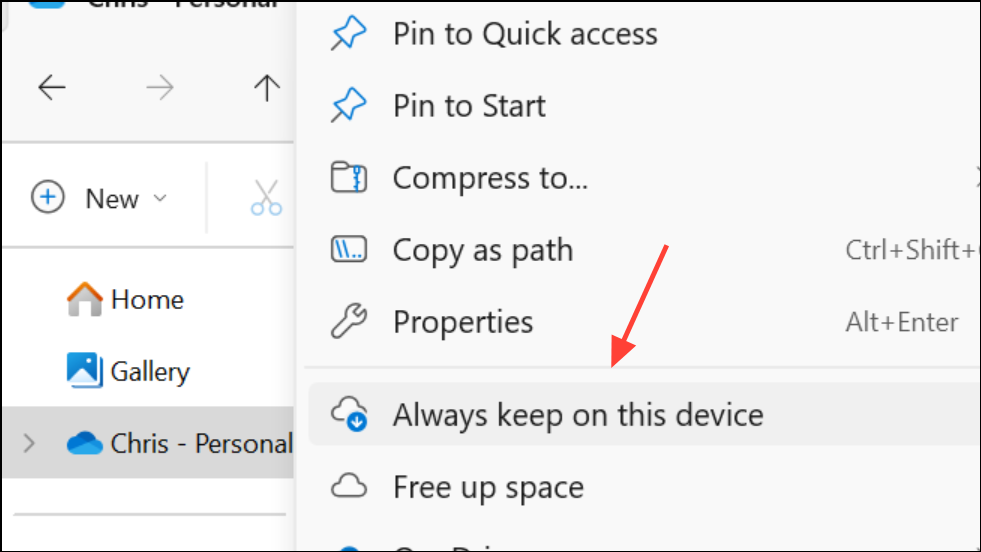Image resolution: width=981 pixels, height=552 pixels.
Task: Click the zipped folder Compress icon
Action: click(348, 178)
